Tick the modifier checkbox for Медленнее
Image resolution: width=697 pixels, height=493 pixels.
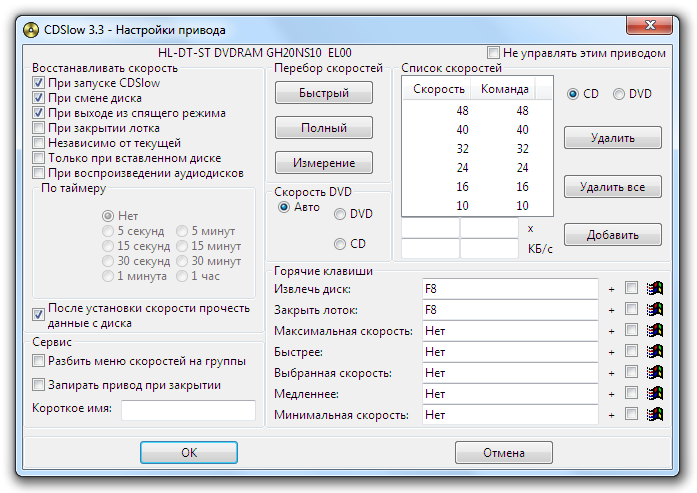631,393
